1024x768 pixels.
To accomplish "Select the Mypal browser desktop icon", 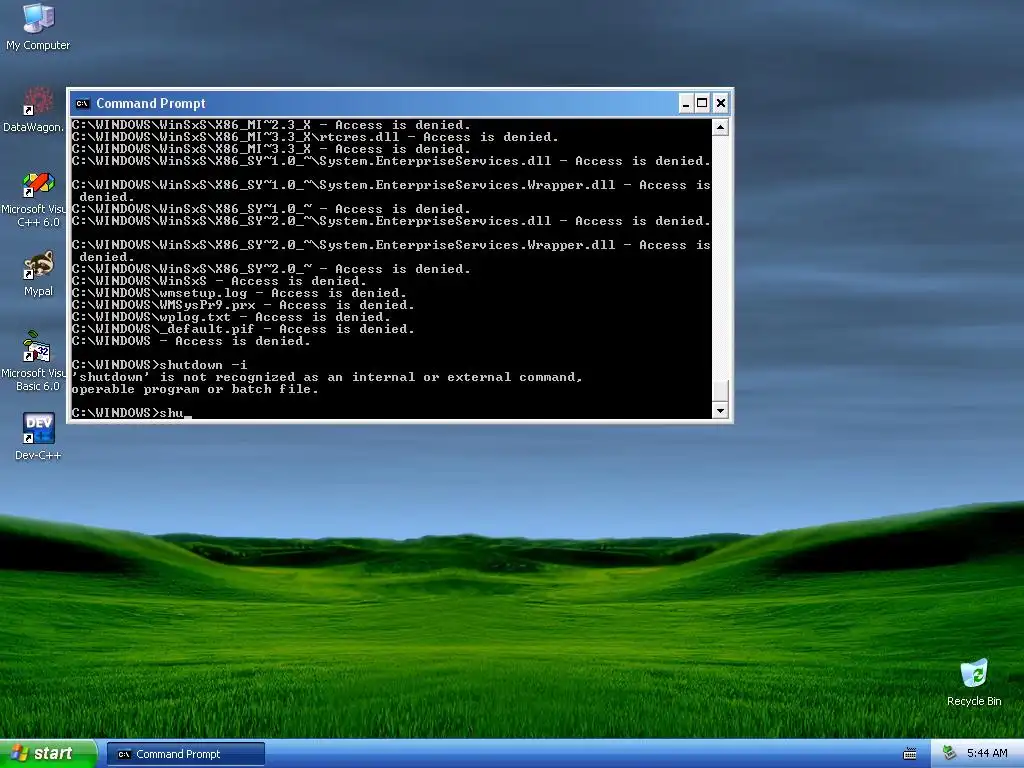I will tap(38, 273).
